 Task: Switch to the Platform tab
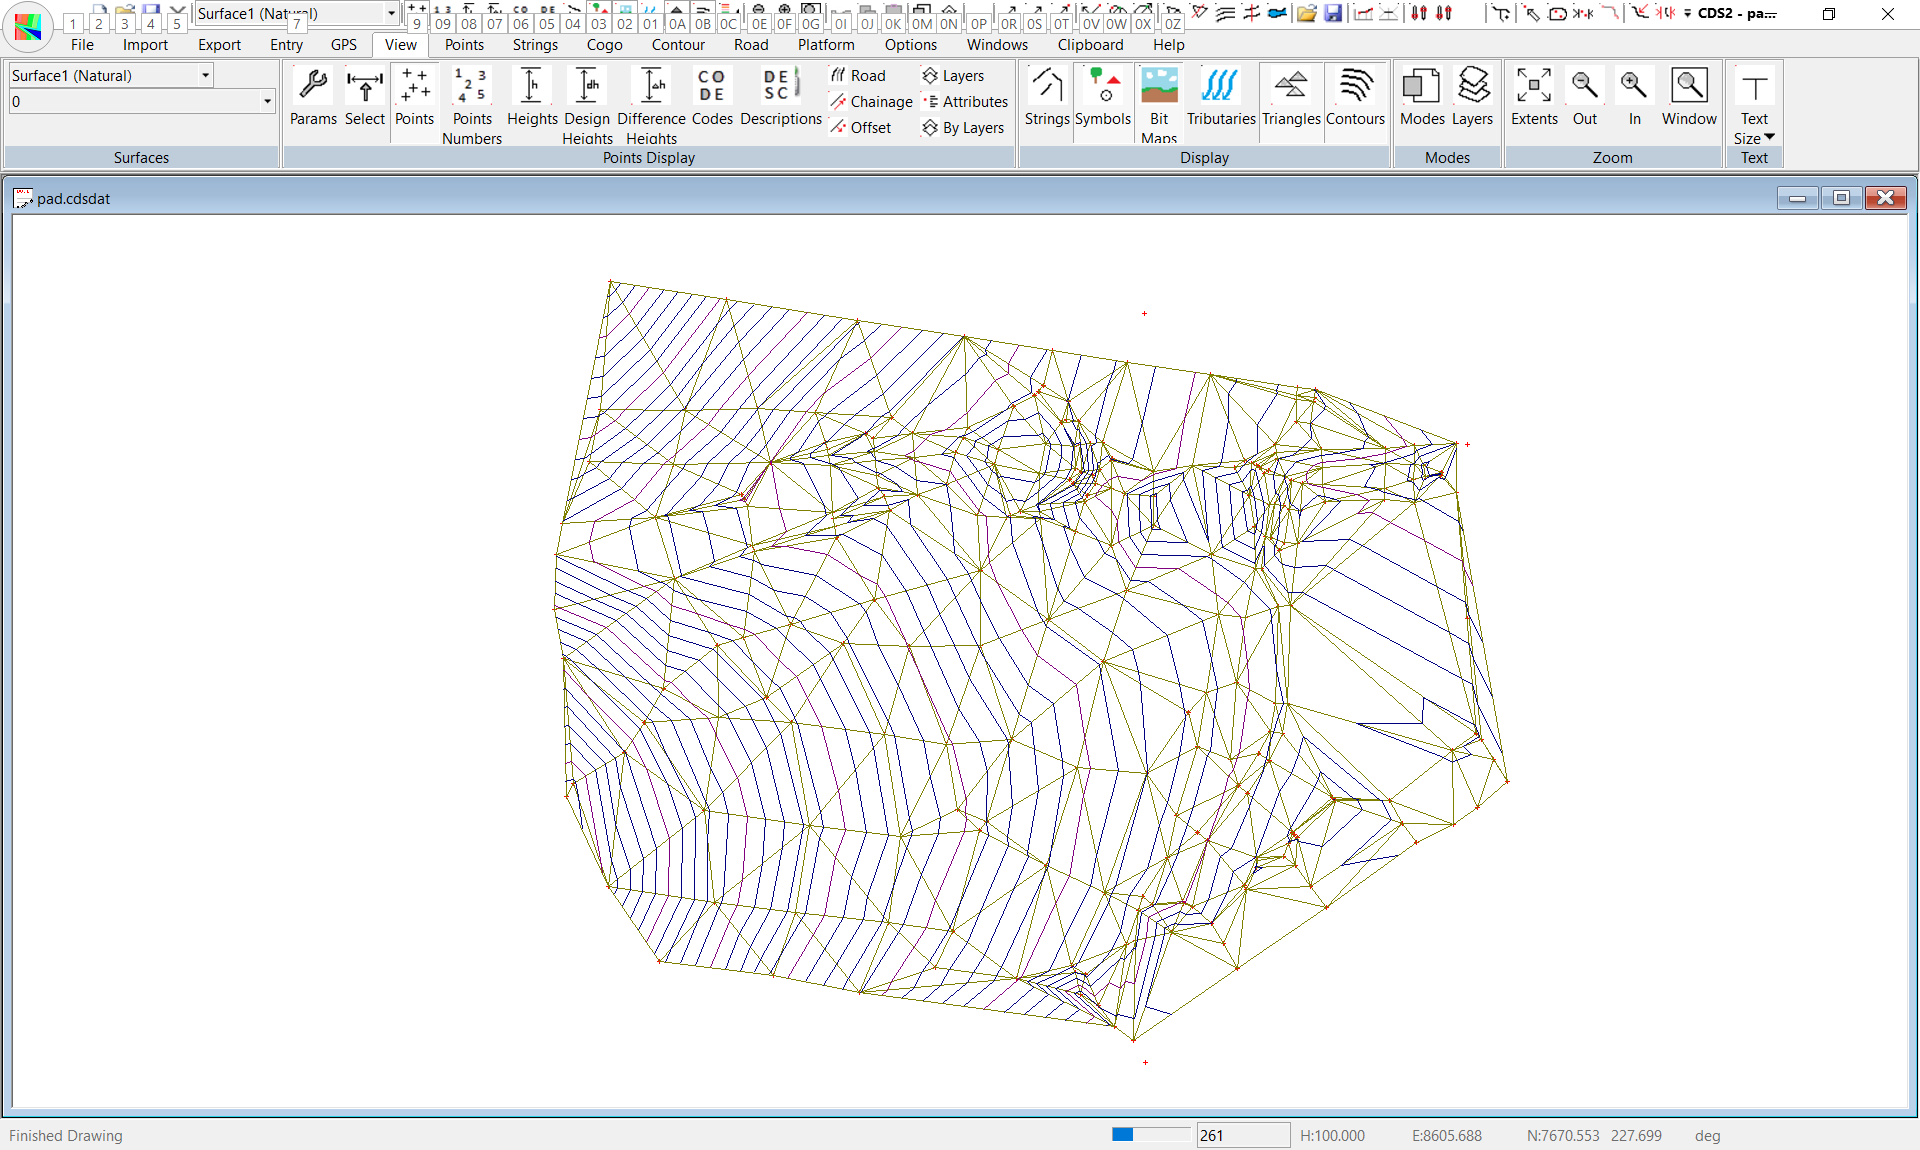pyautogui.click(x=825, y=45)
